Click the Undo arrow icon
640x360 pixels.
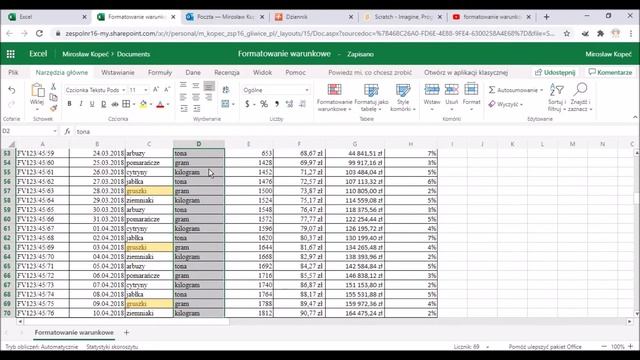click(x=12, y=90)
